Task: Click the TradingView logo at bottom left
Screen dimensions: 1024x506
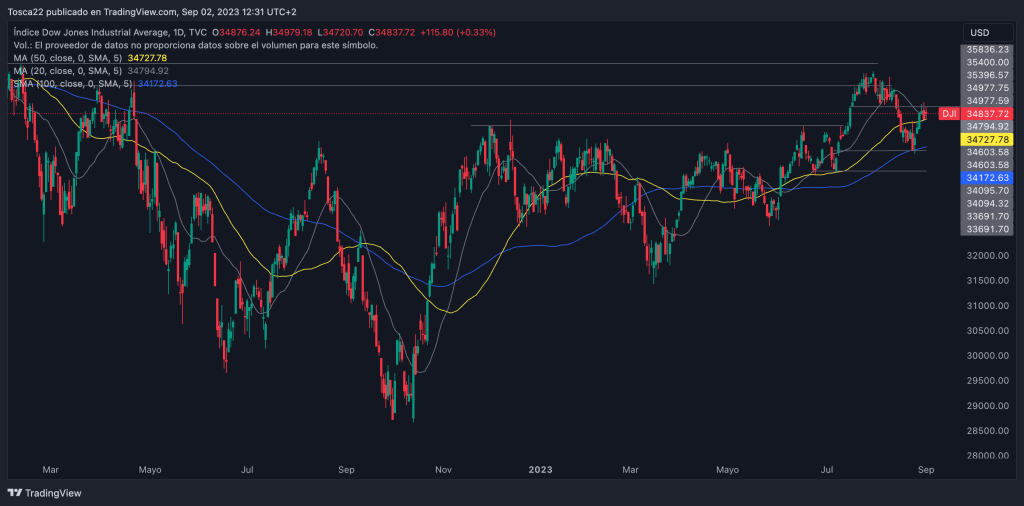Action: click(x=45, y=493)
